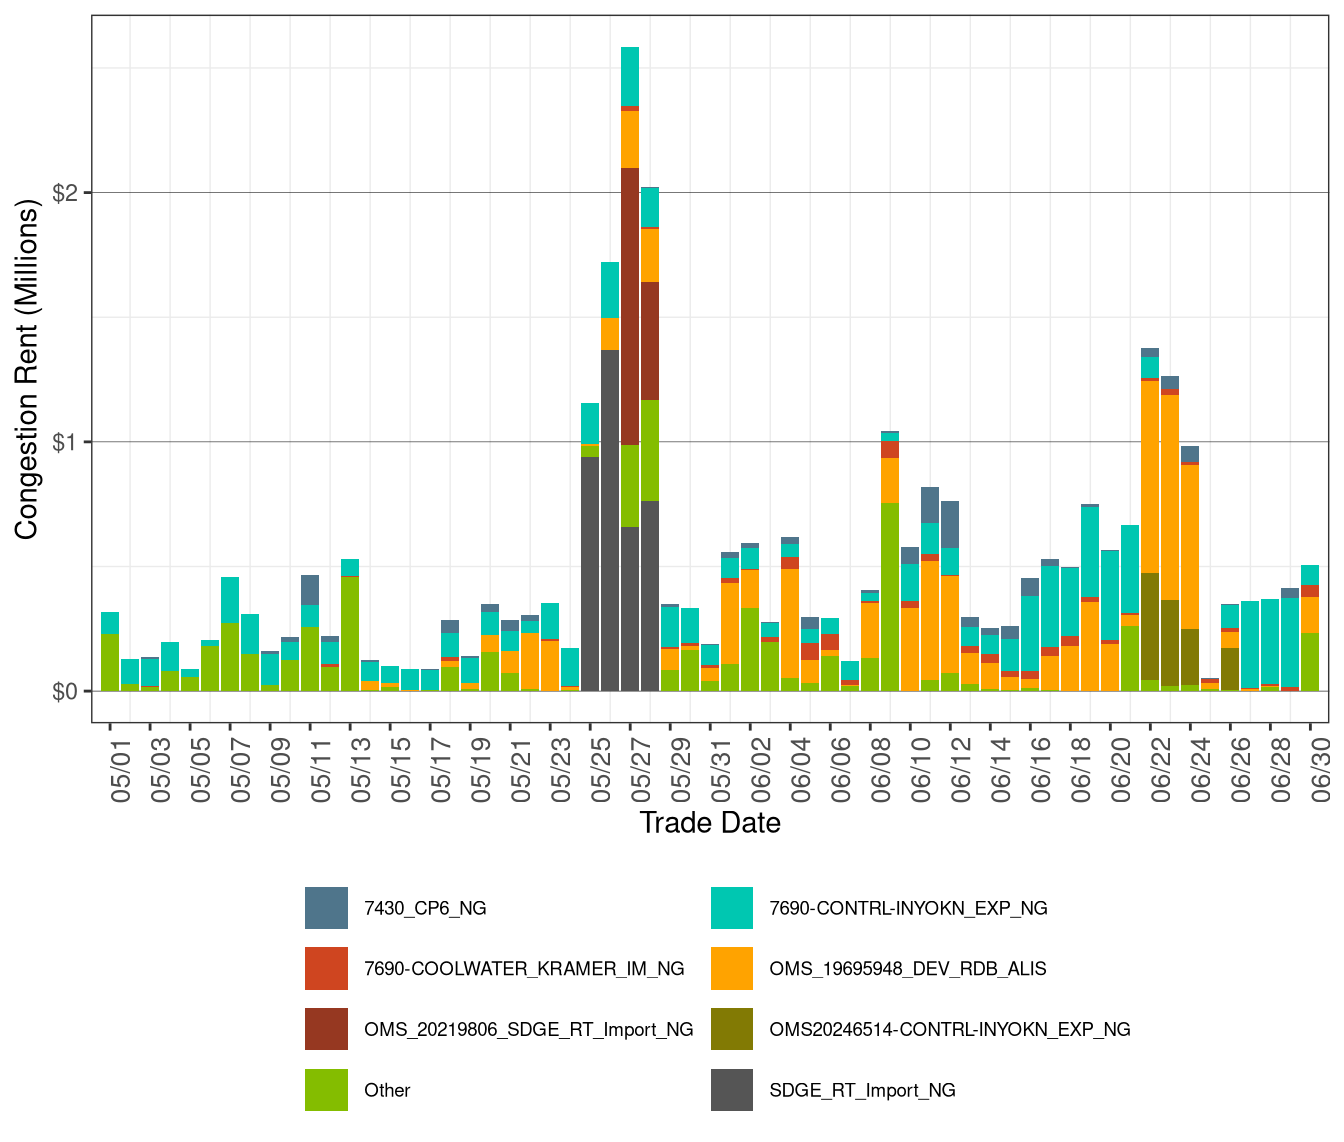Select the "$2" y-axis tick label

[x=65, y=192]
